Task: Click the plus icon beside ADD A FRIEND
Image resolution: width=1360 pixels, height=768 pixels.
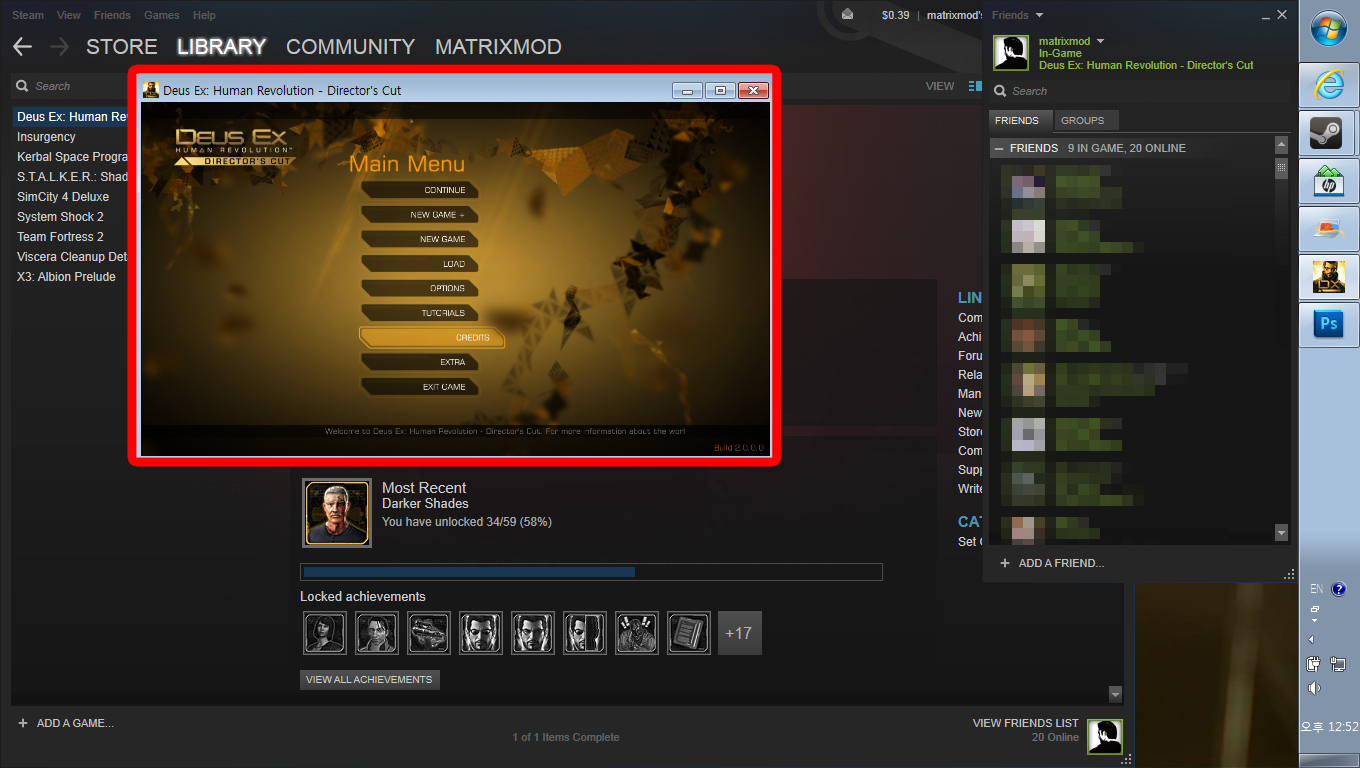Action: click(x=1005, y=563)
